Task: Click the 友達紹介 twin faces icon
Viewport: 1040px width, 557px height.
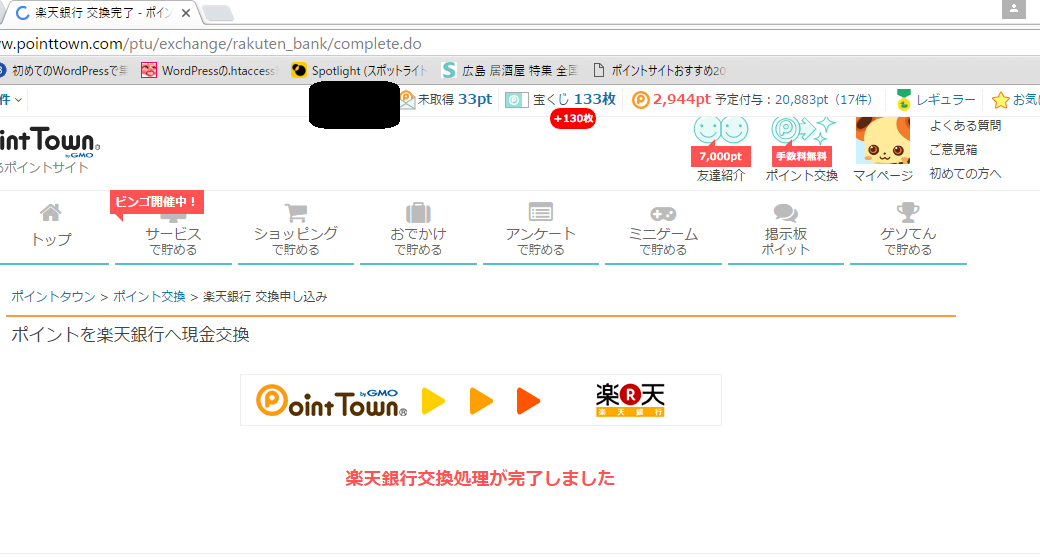Action: pos(720,132)
